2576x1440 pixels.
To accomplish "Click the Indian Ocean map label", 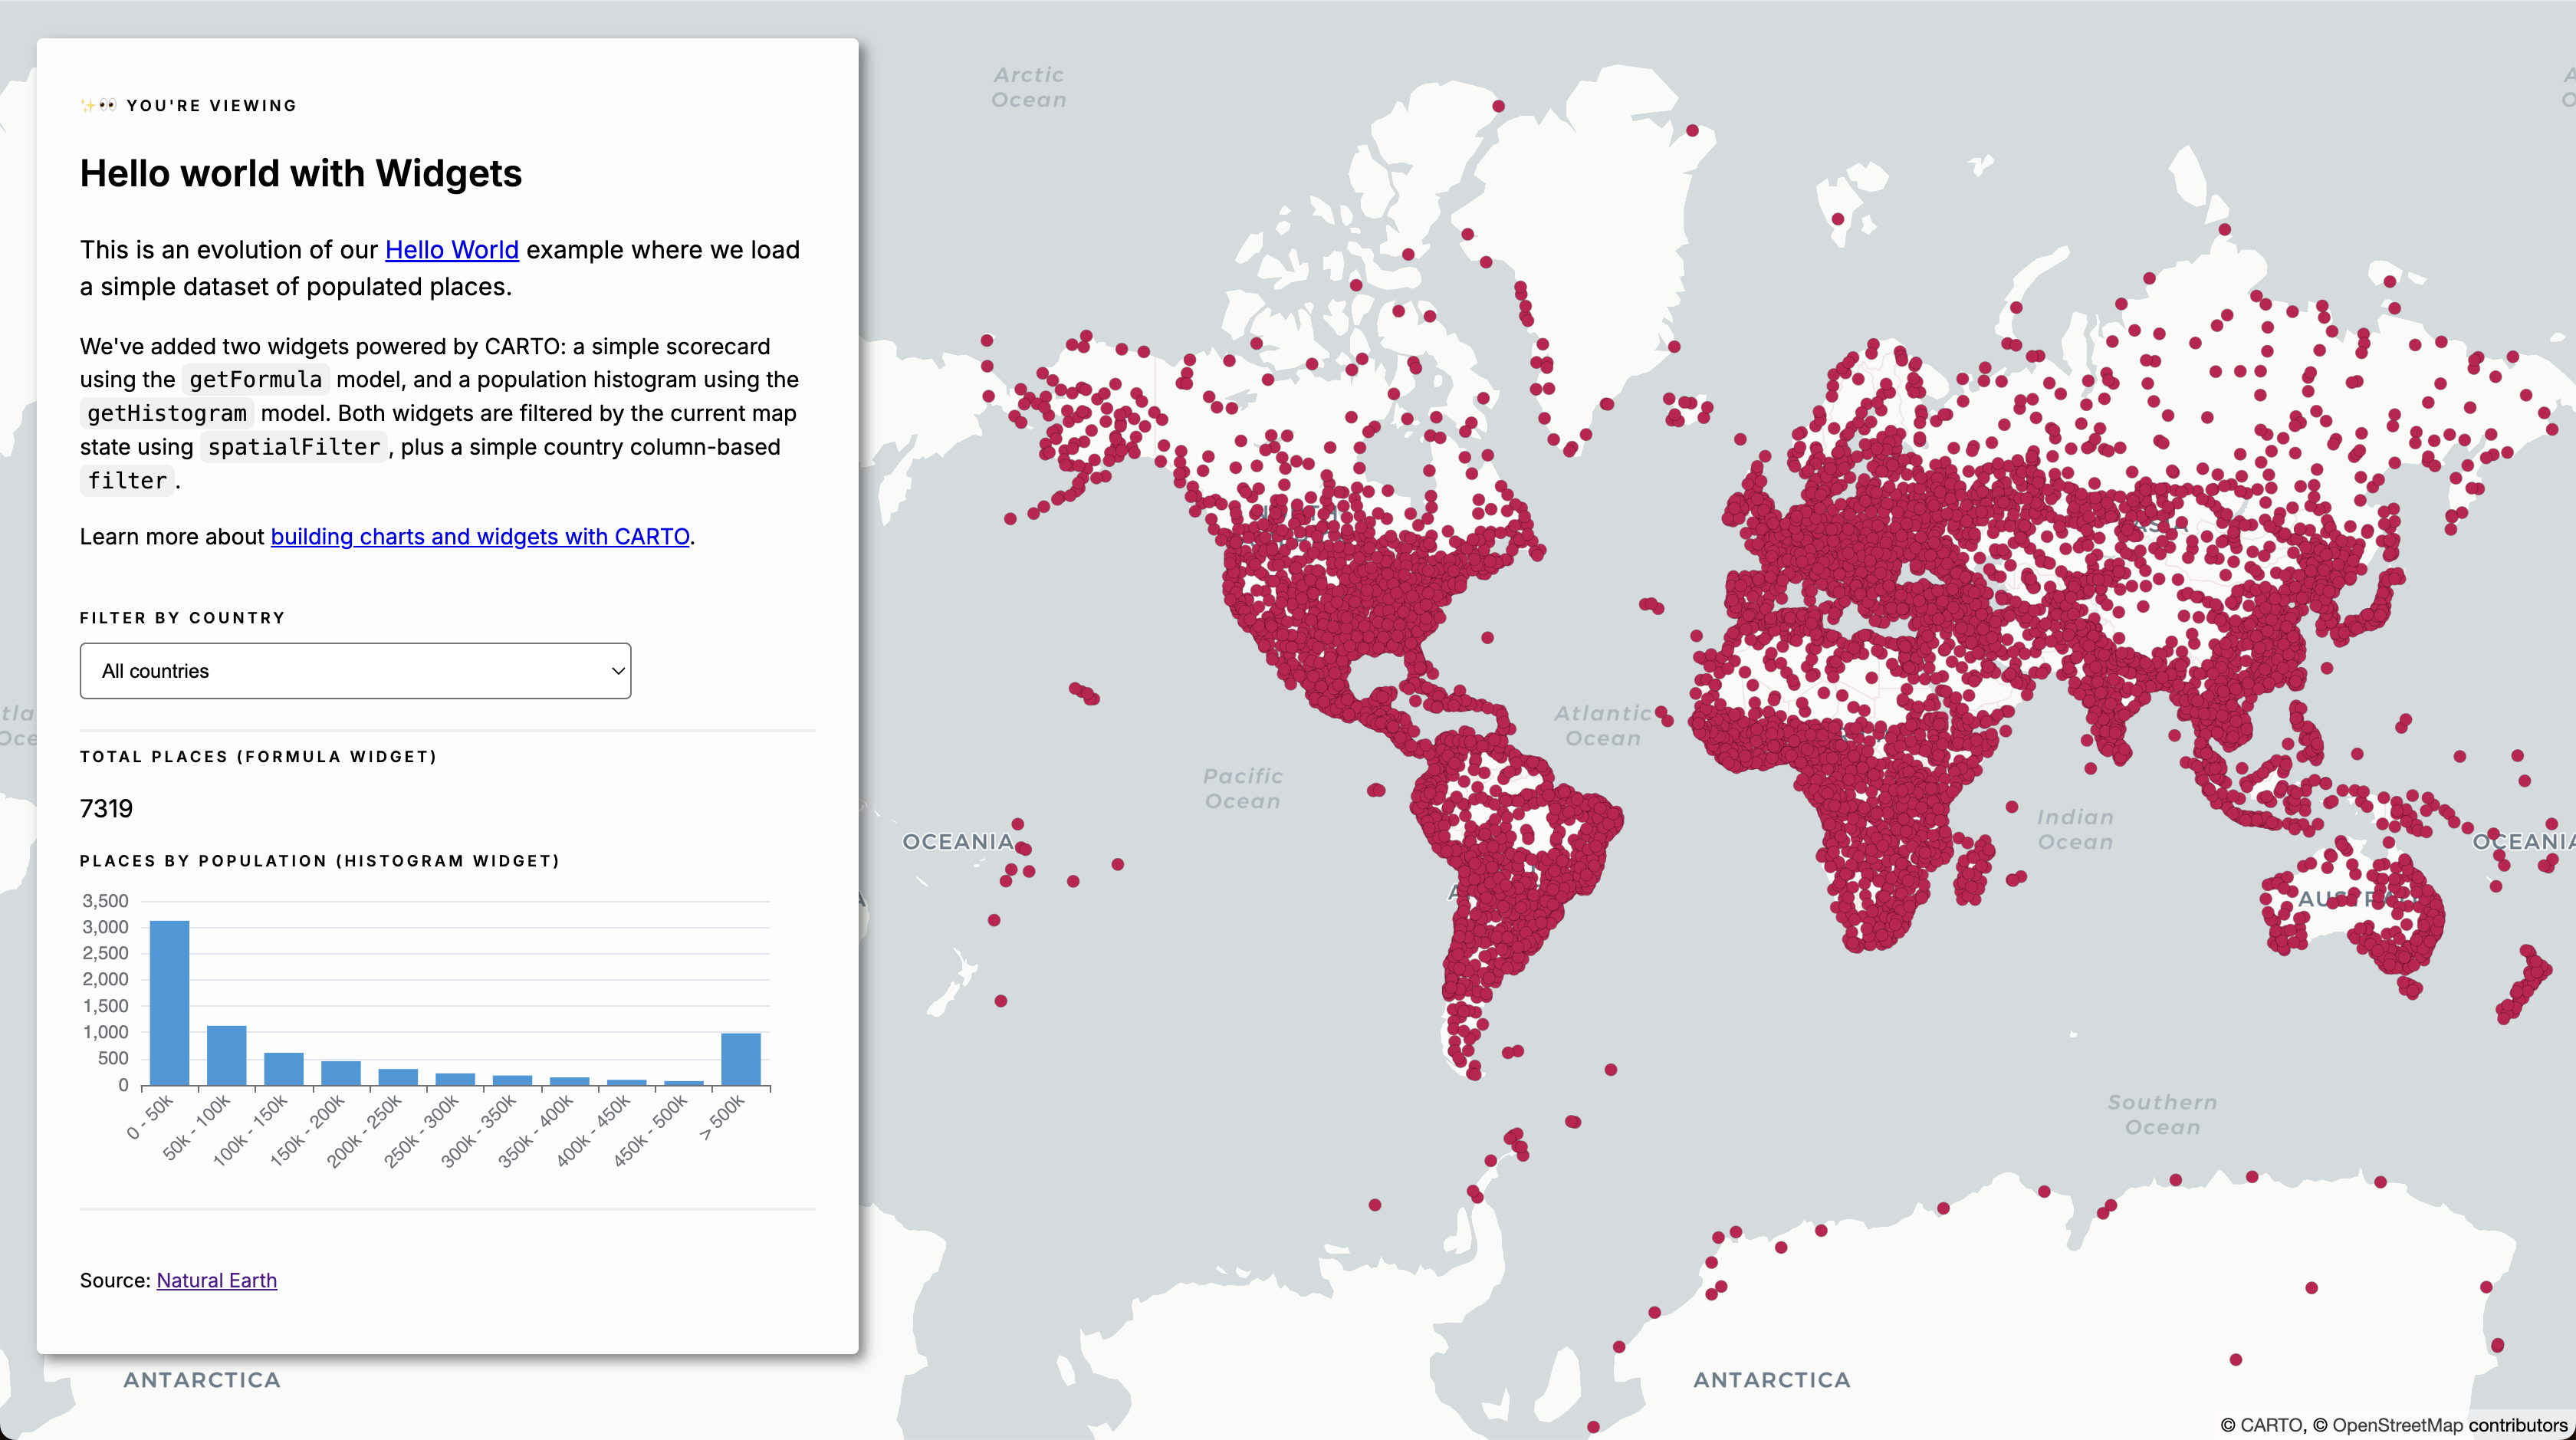I will coord(2075,830).
